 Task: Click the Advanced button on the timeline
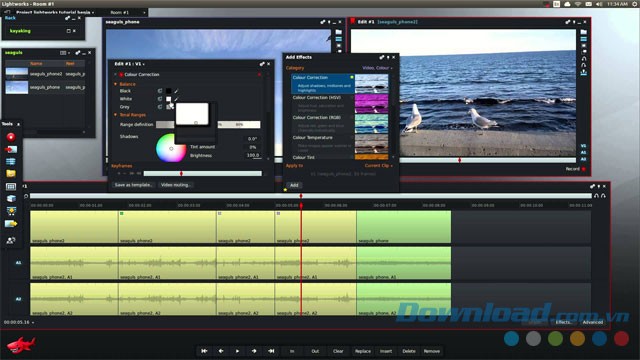tap(593, 322)
